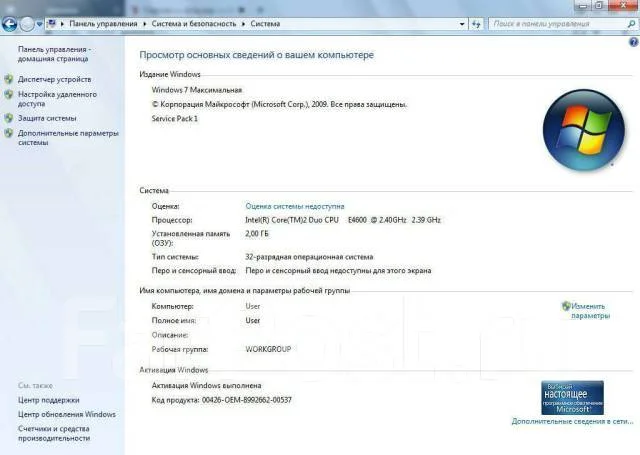
Task: Click the heading 'Просмотр основных сведений о вашем компьютере'
Action: click(257, 55)
